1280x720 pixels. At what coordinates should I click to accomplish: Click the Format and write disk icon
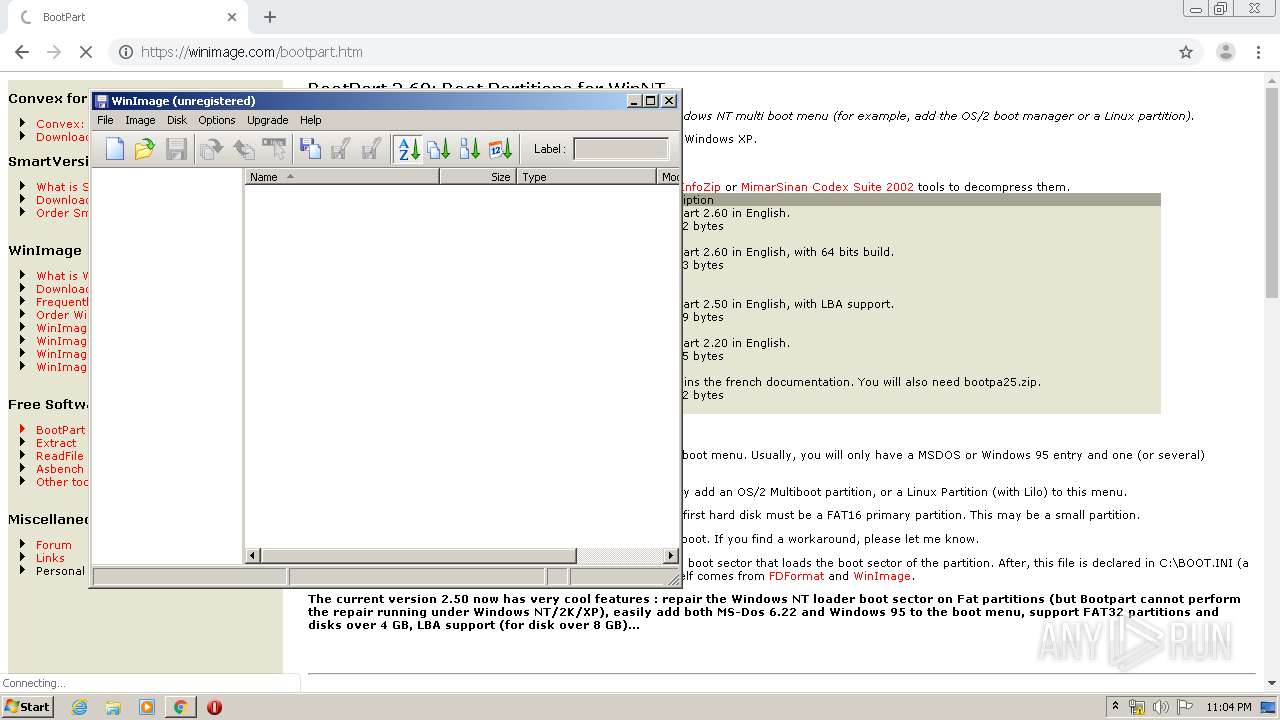(371, 149)
